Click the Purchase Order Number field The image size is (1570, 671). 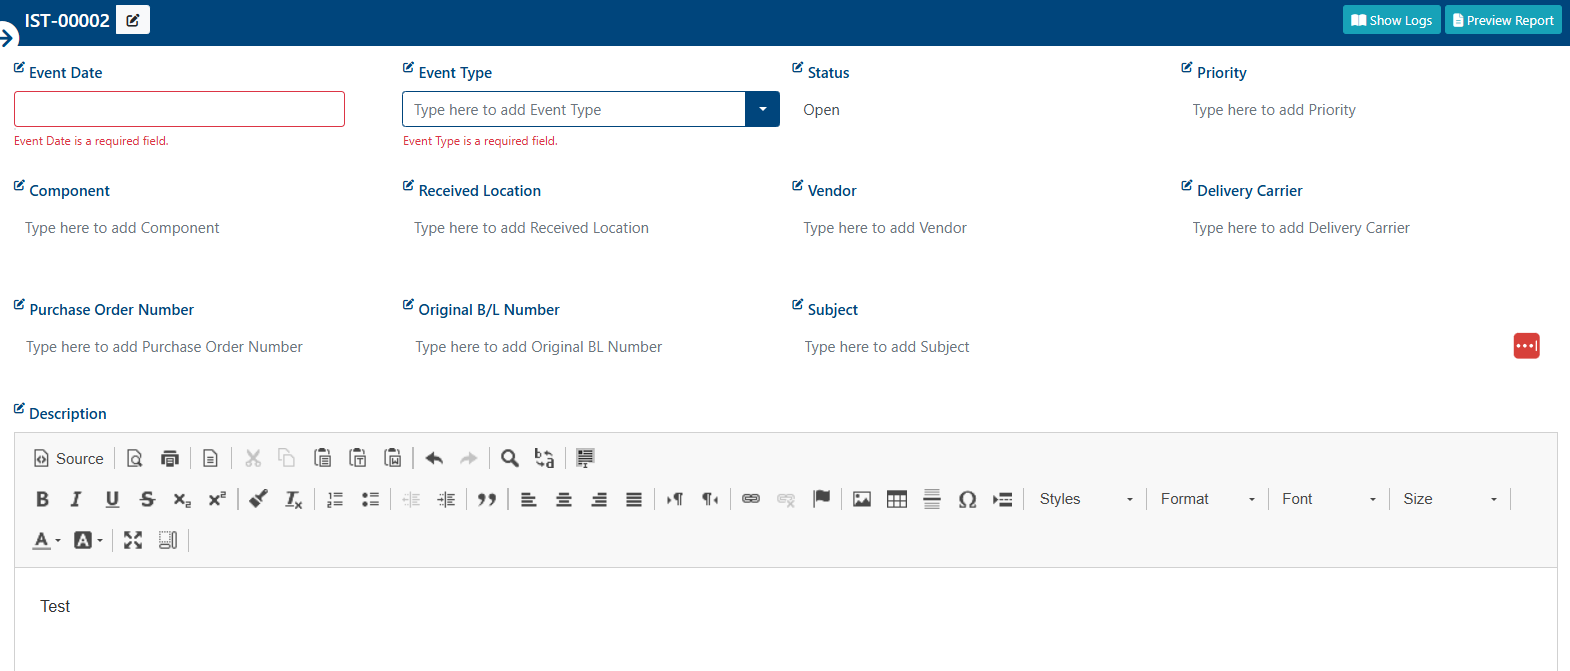click(x=164, y=347)
